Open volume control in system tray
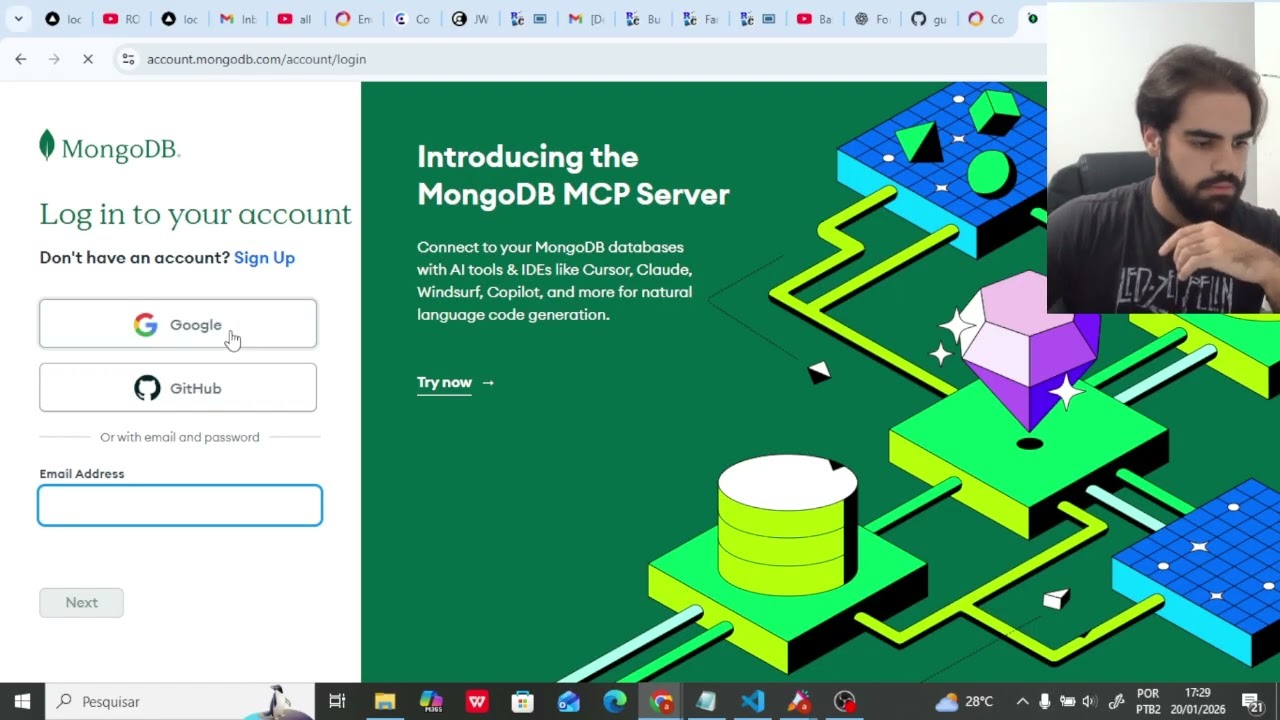Viewport: 1280px width, 720px height. click(x=1089, y=701)
